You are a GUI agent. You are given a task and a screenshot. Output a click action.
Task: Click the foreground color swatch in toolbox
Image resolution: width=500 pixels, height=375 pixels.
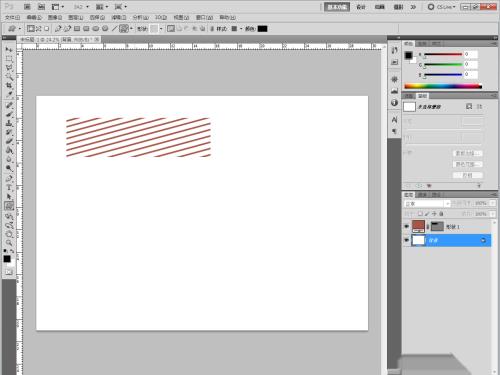[7, 259]
